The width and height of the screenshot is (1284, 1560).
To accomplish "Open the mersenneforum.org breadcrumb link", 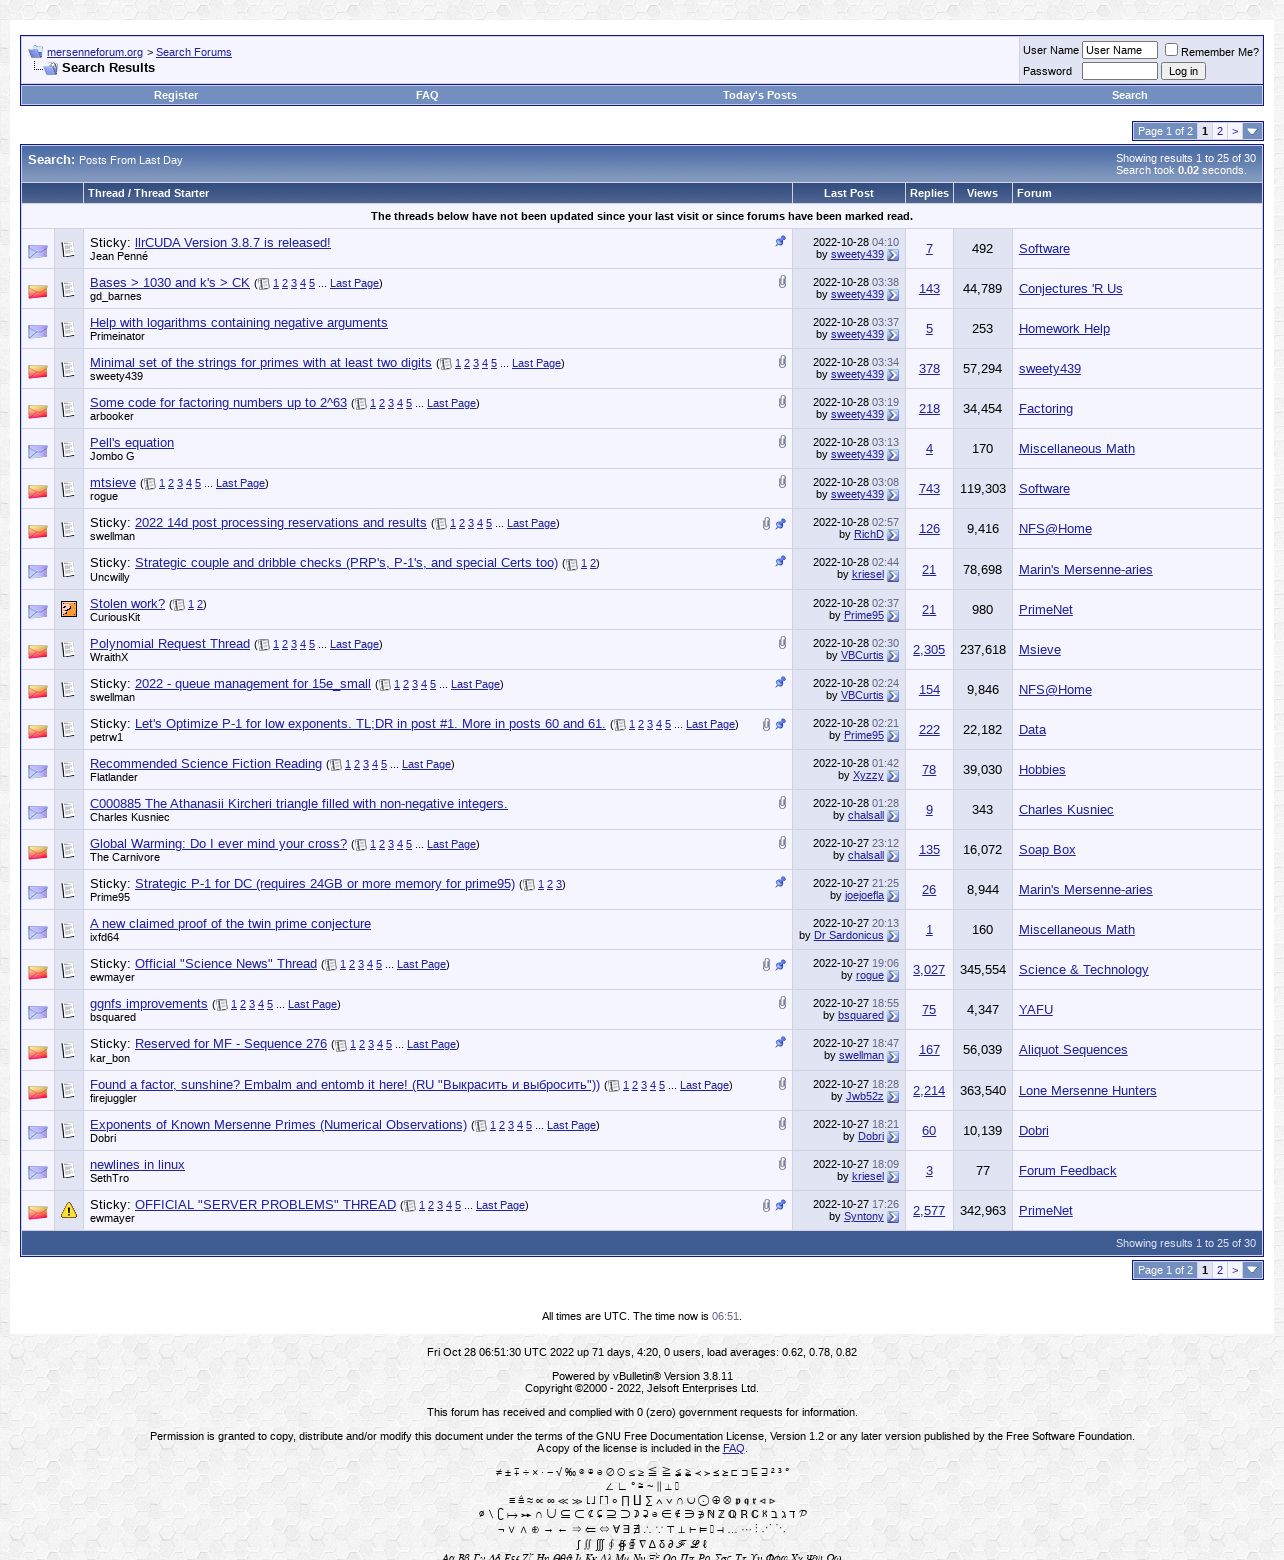I will point(95,52).
